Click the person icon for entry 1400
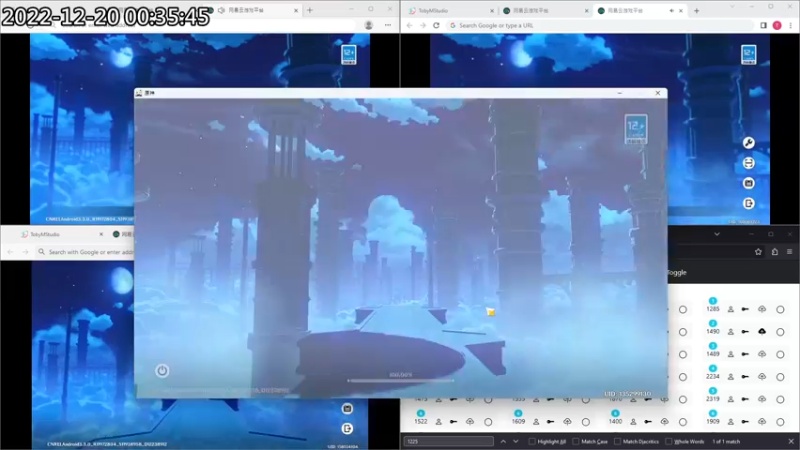This screenshot has height=450, width=800. [x=633, y=422]
